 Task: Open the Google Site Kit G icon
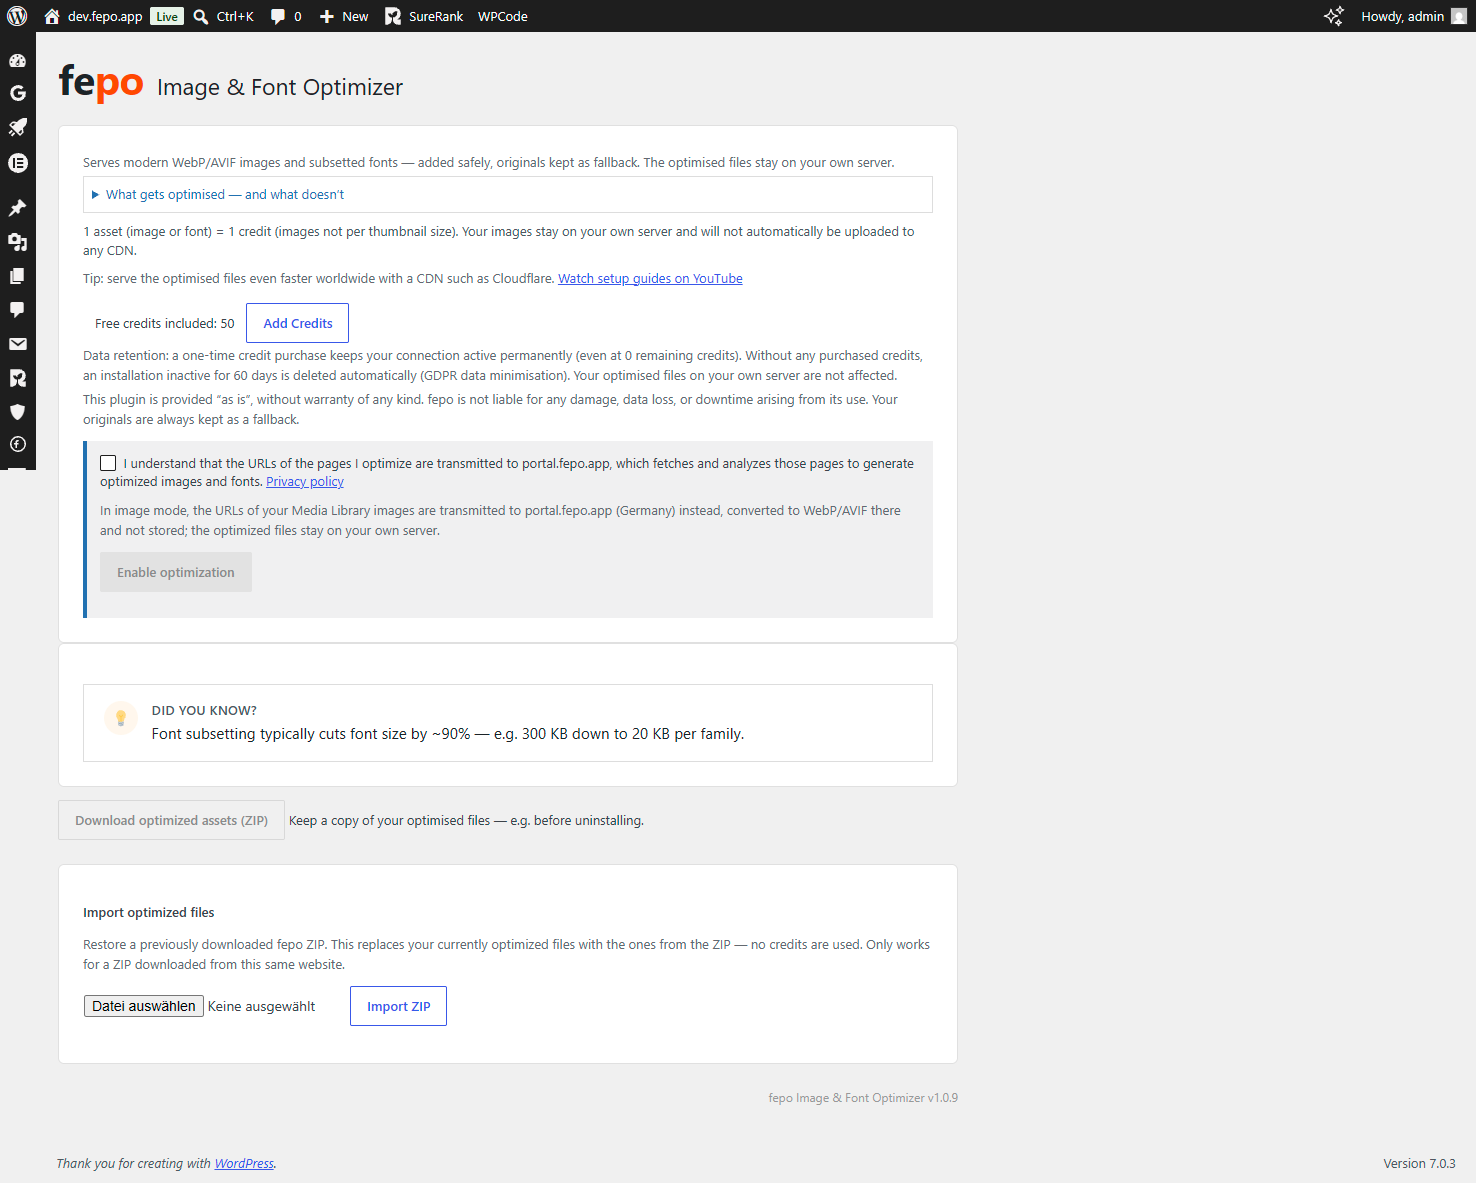click(x=17, y=93)
